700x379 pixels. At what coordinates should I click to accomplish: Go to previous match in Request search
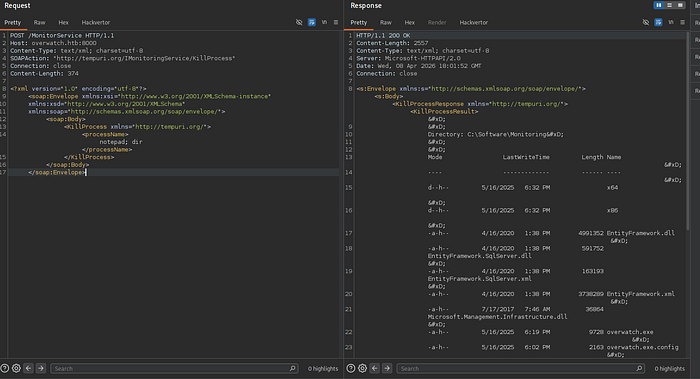pos(29,368)
